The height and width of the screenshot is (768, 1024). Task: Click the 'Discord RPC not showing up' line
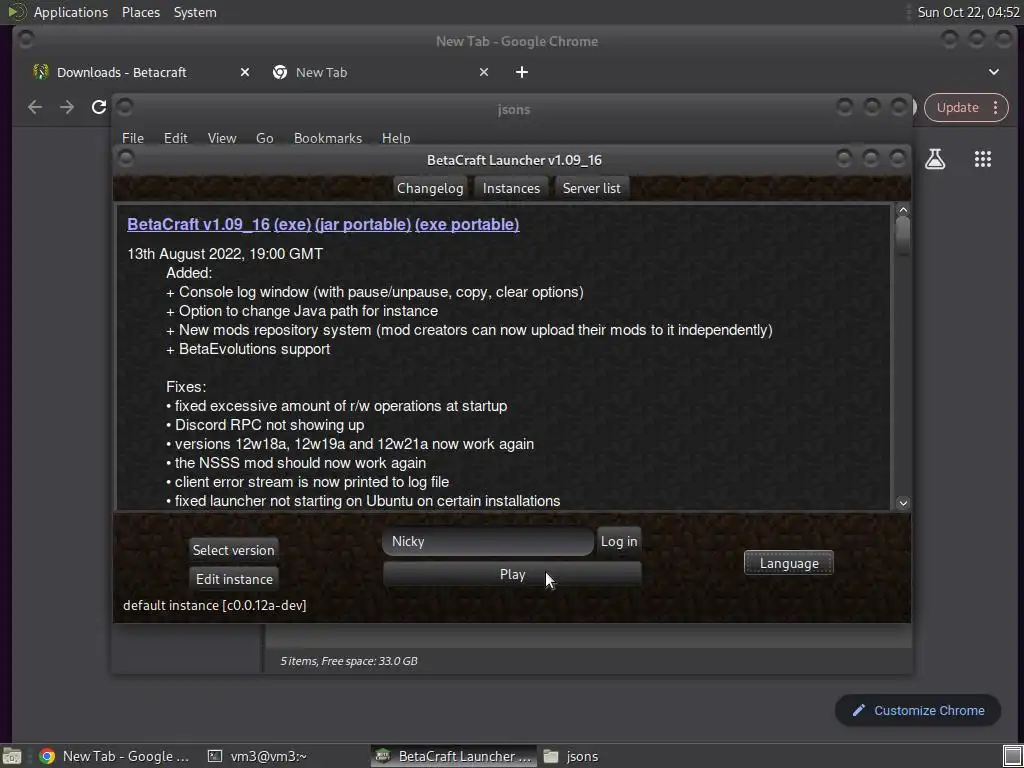(x=265, y=425)
